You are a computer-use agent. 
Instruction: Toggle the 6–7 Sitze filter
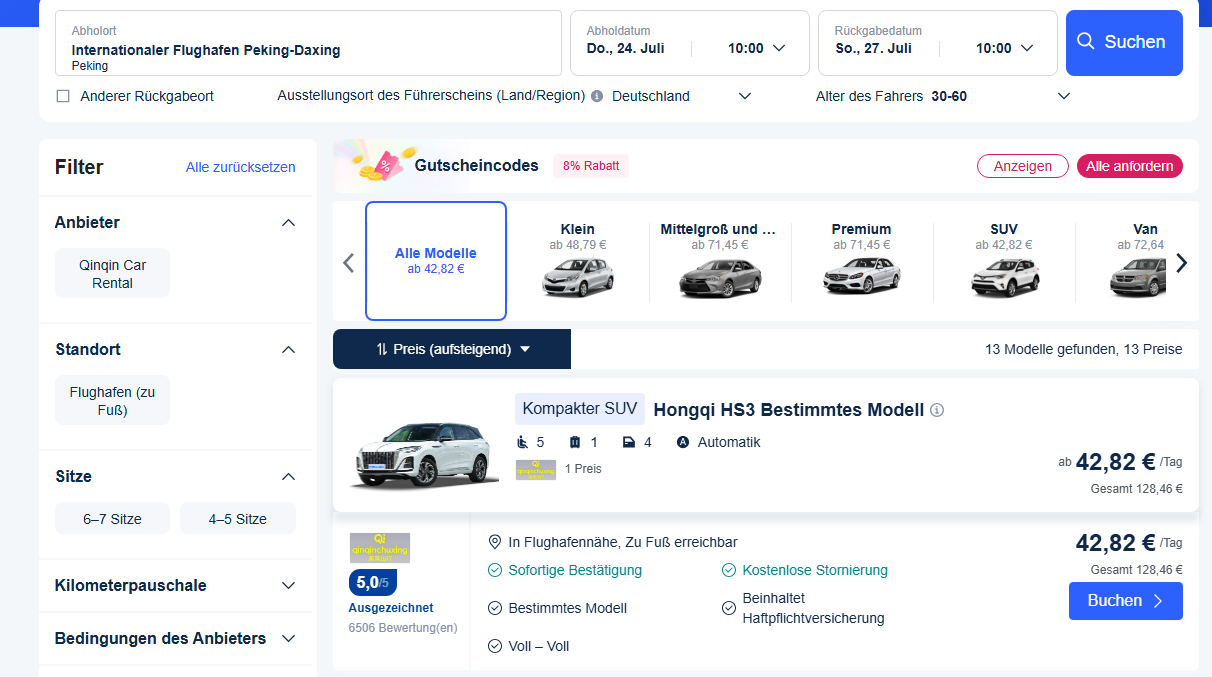coord(112,519)
